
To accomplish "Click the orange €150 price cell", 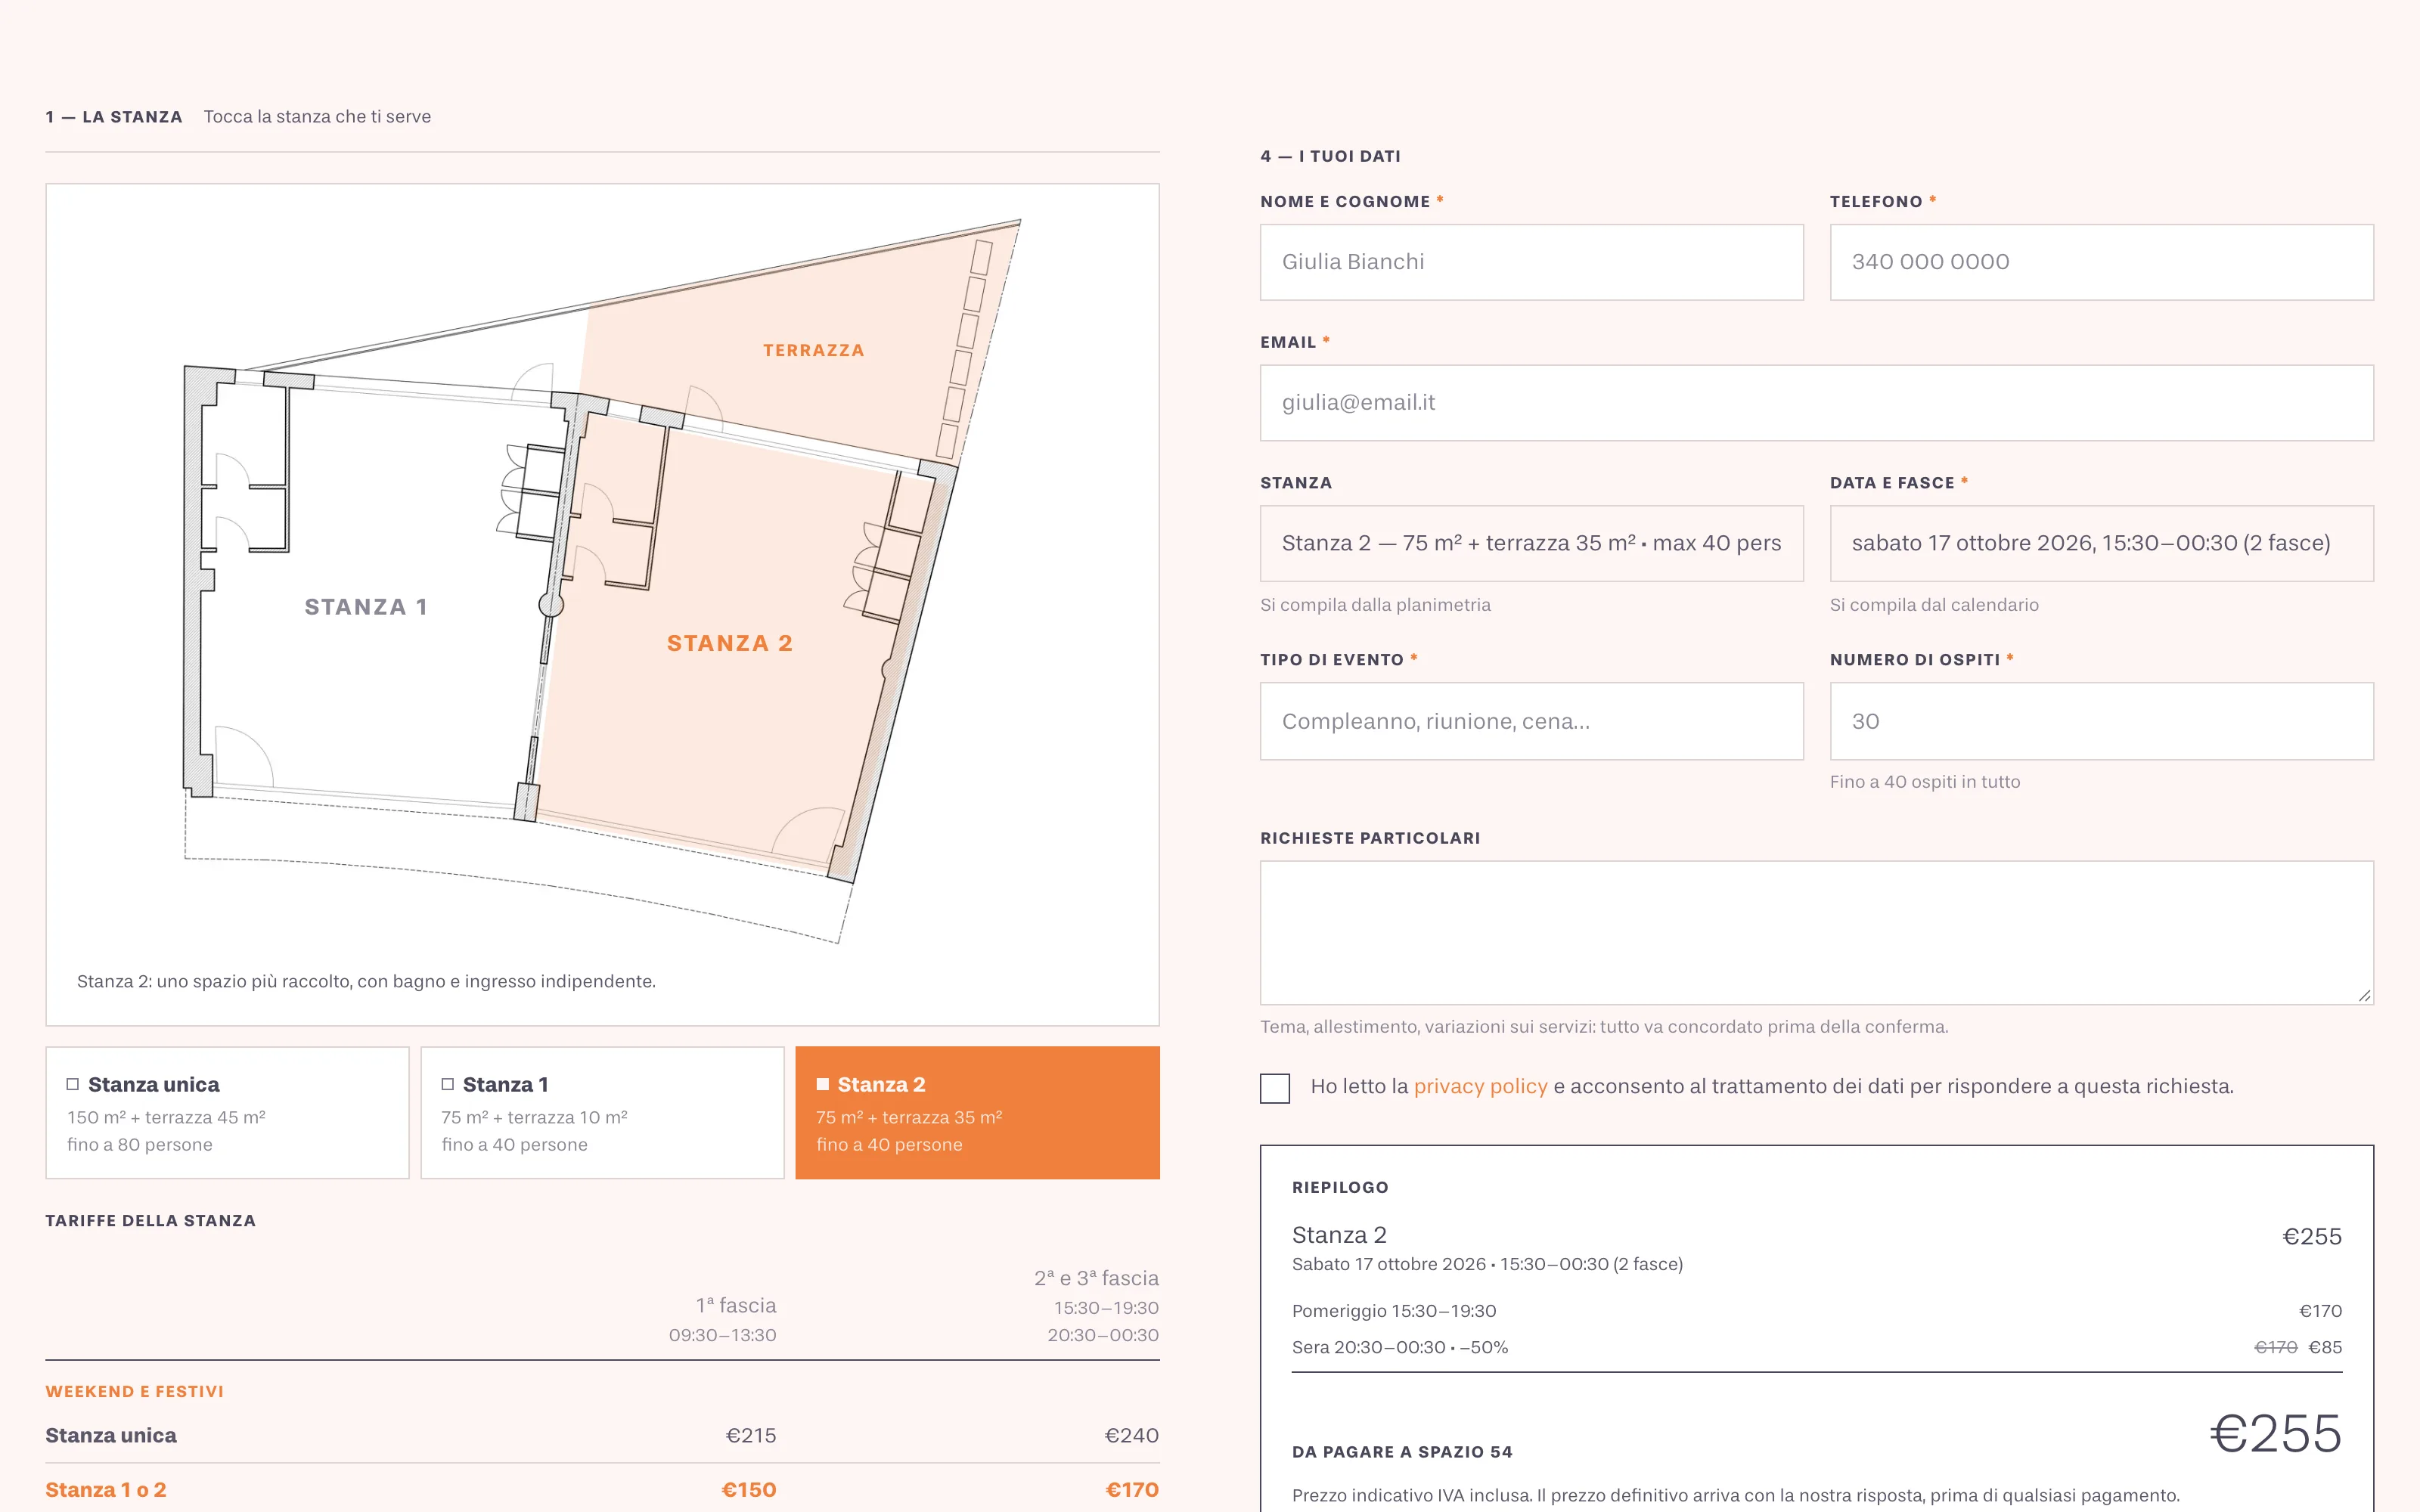I will [x=749, y=1490].
